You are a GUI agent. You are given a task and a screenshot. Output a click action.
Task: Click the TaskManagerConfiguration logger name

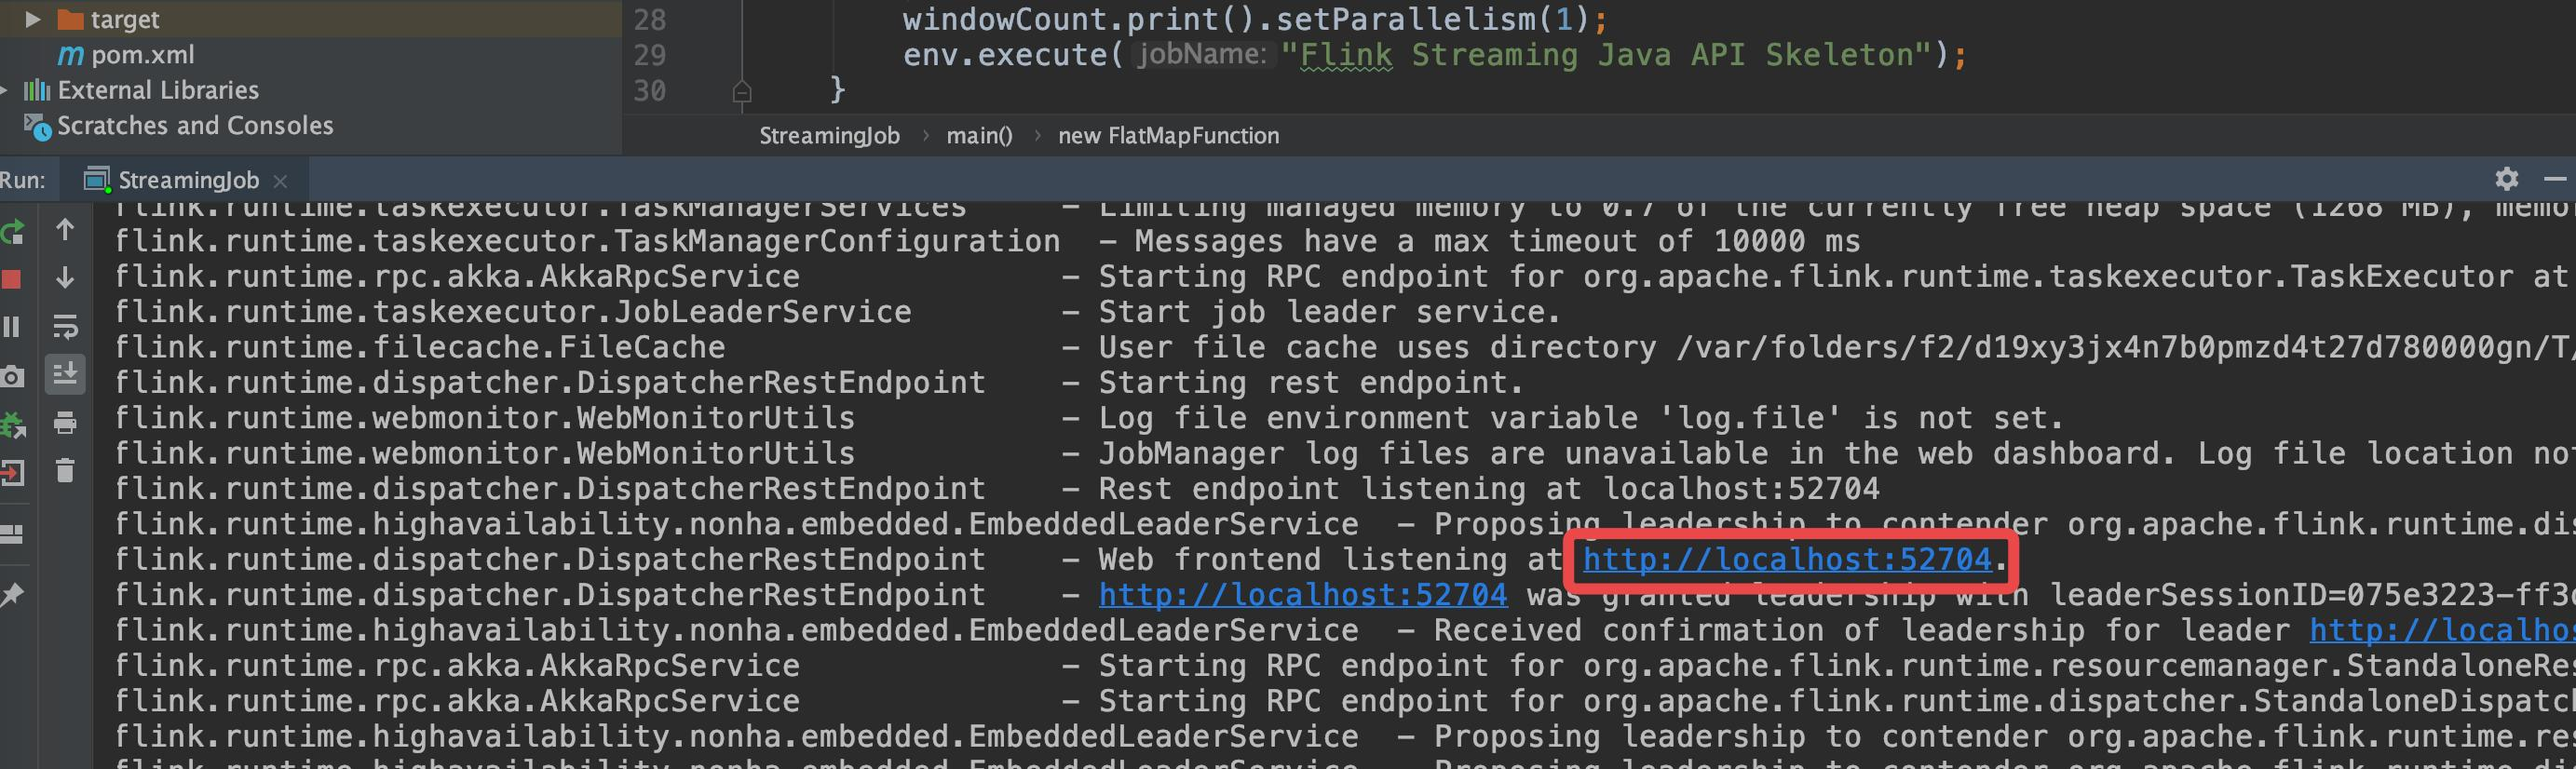(x=587, y=241)
